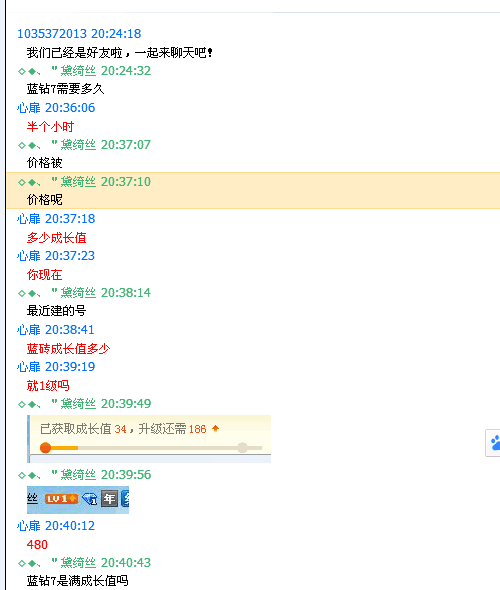
Task: Open the growth value screenshot image
Action: pyautogui.click(x=149, y=439)
